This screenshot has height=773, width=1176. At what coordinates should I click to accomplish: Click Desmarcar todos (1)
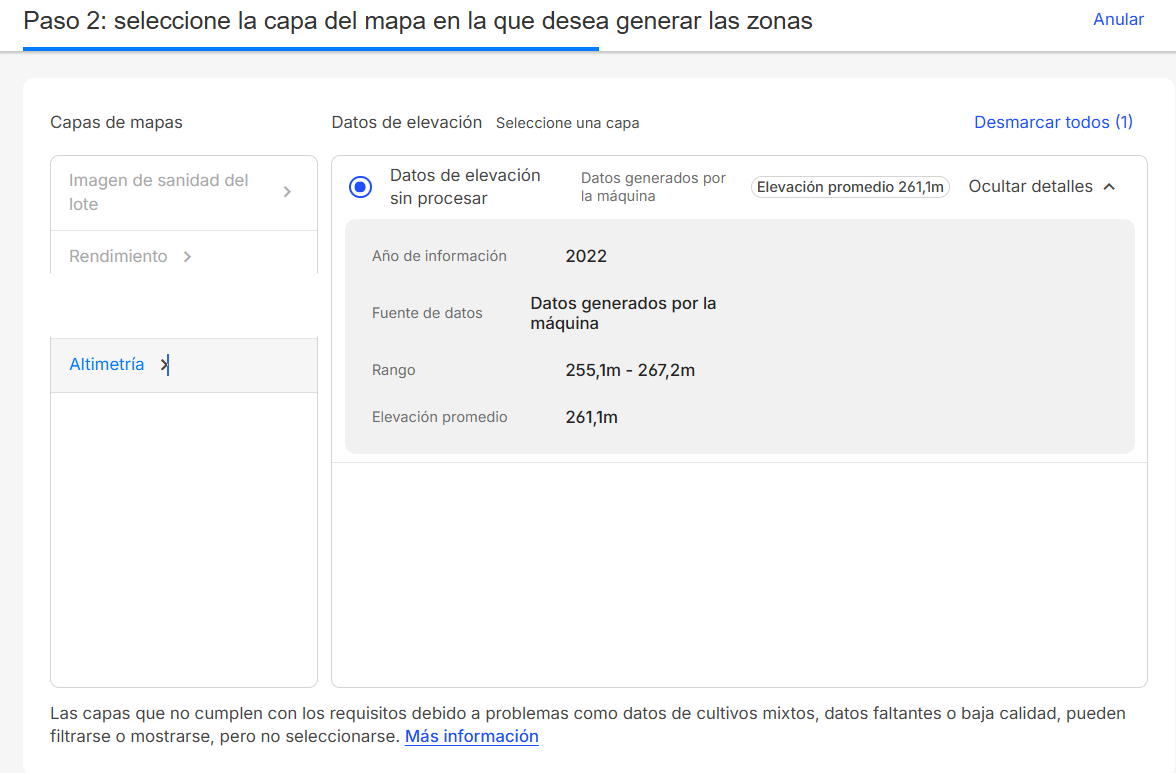pos(1053,122)
